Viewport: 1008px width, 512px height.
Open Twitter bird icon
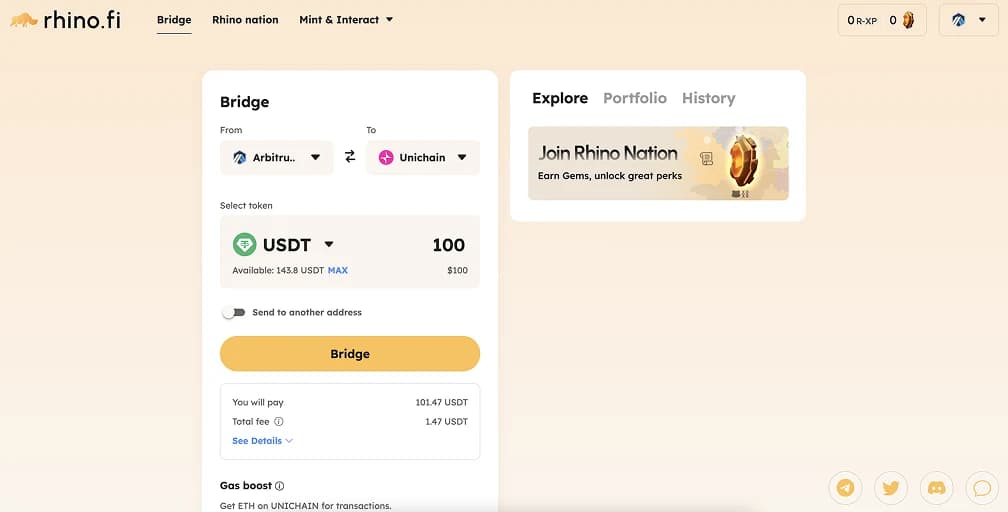891,488
